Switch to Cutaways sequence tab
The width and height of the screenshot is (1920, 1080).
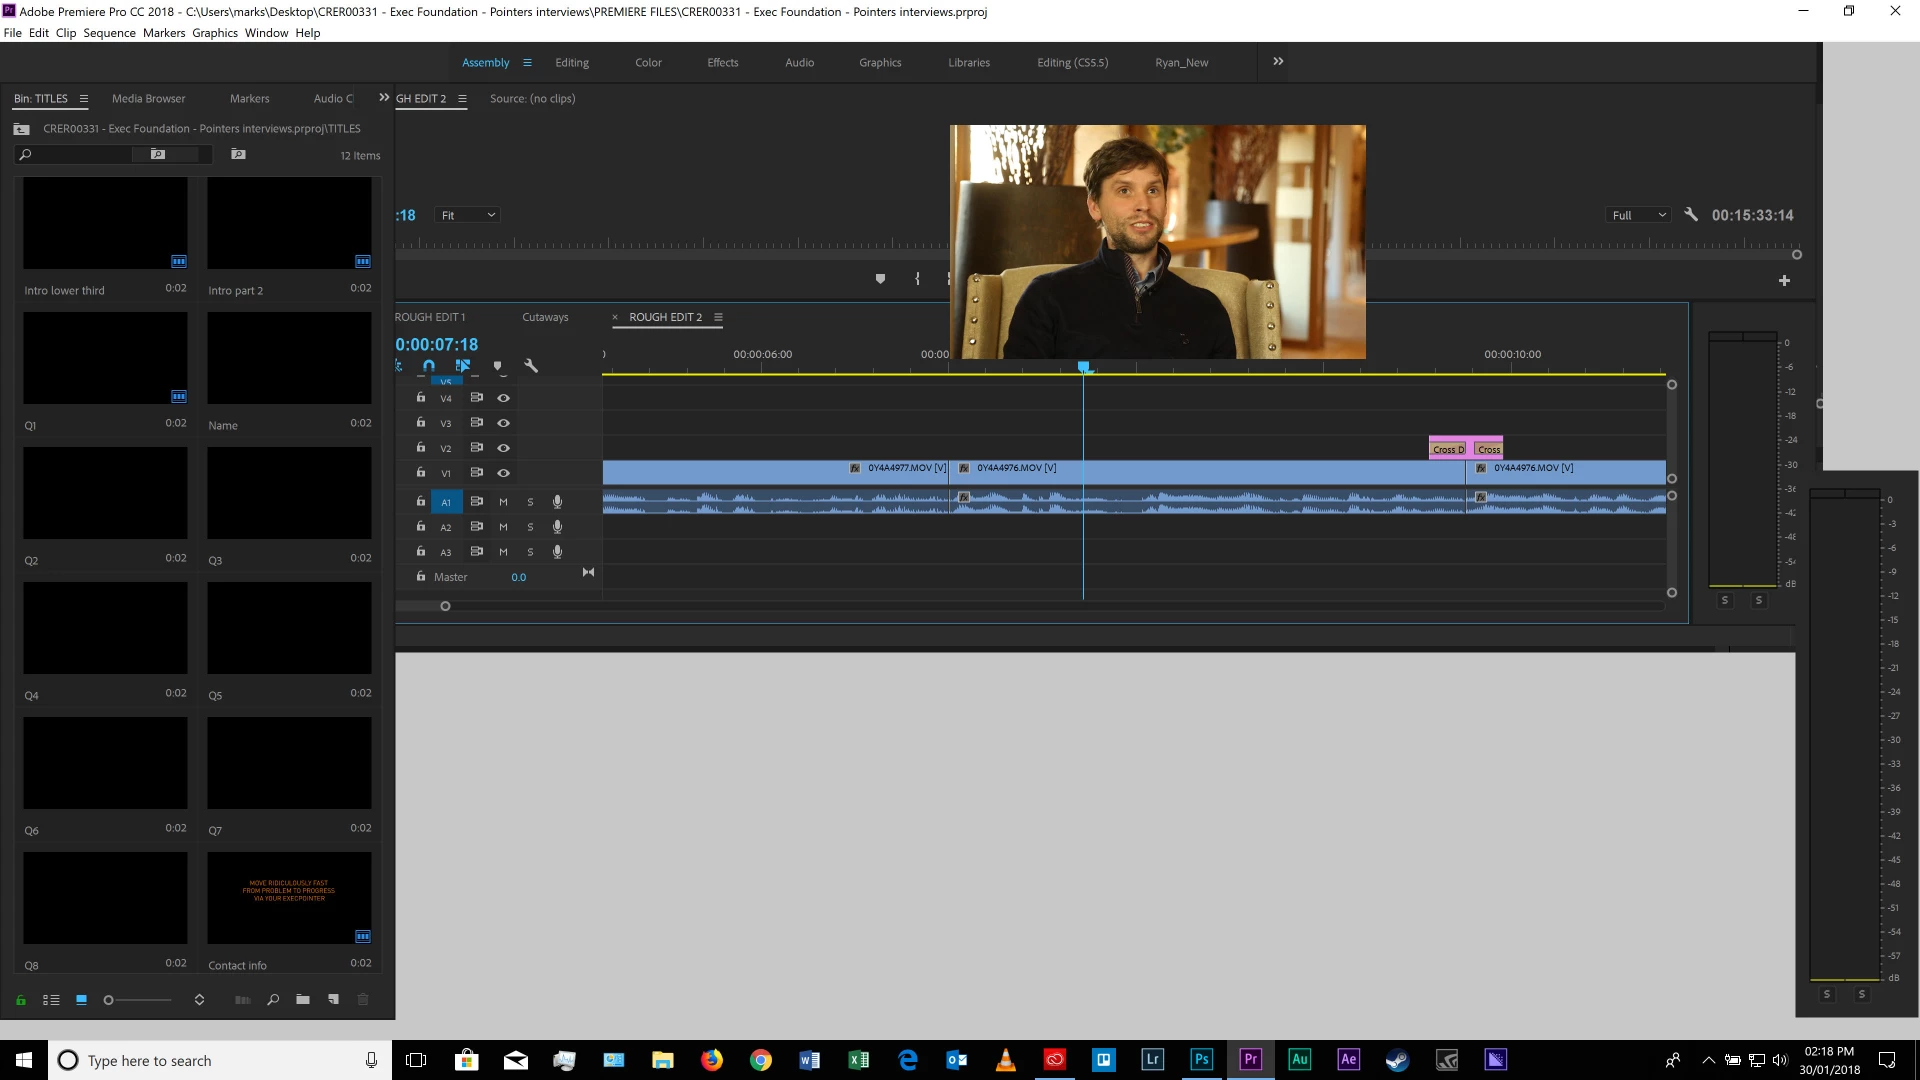545,317
